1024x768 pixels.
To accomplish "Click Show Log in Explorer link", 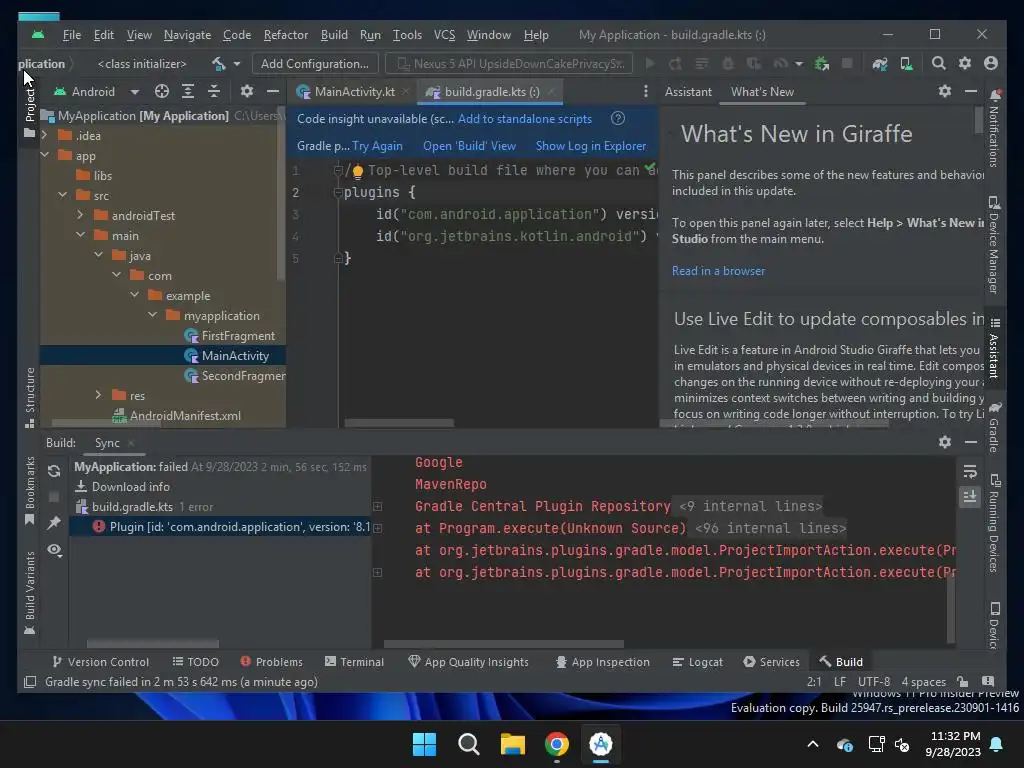I will point(590,146).
